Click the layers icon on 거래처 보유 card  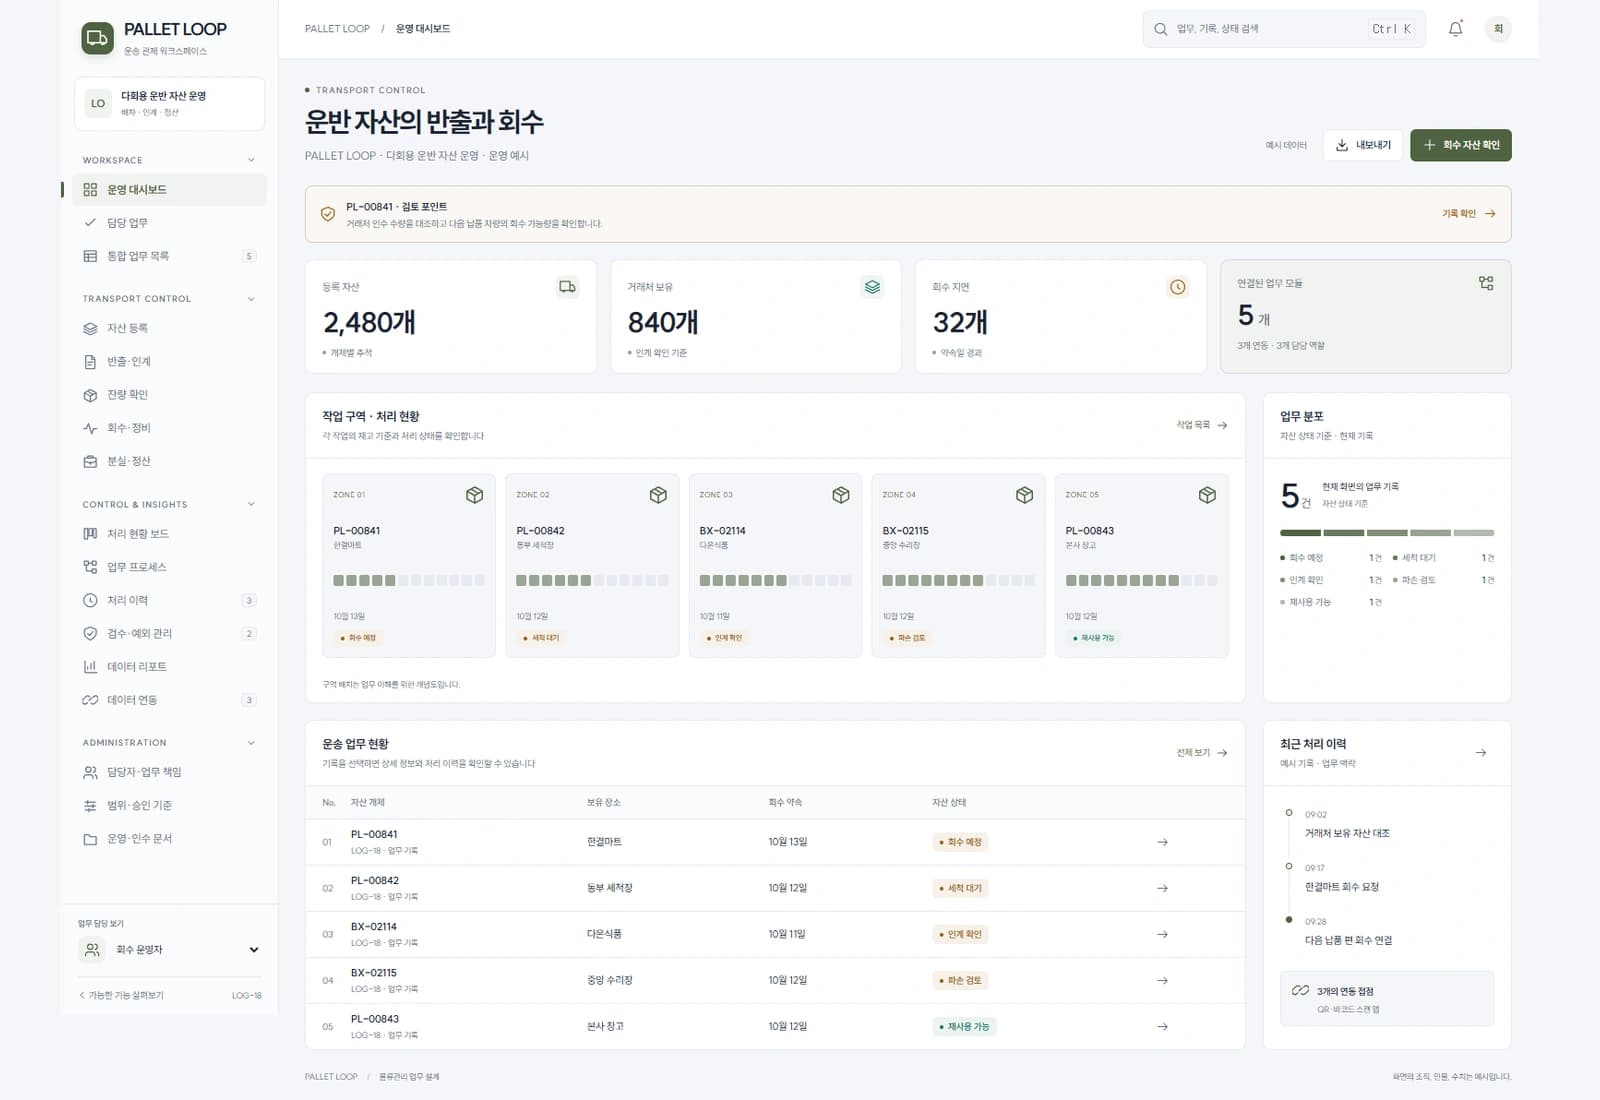[x=872, y=287]
